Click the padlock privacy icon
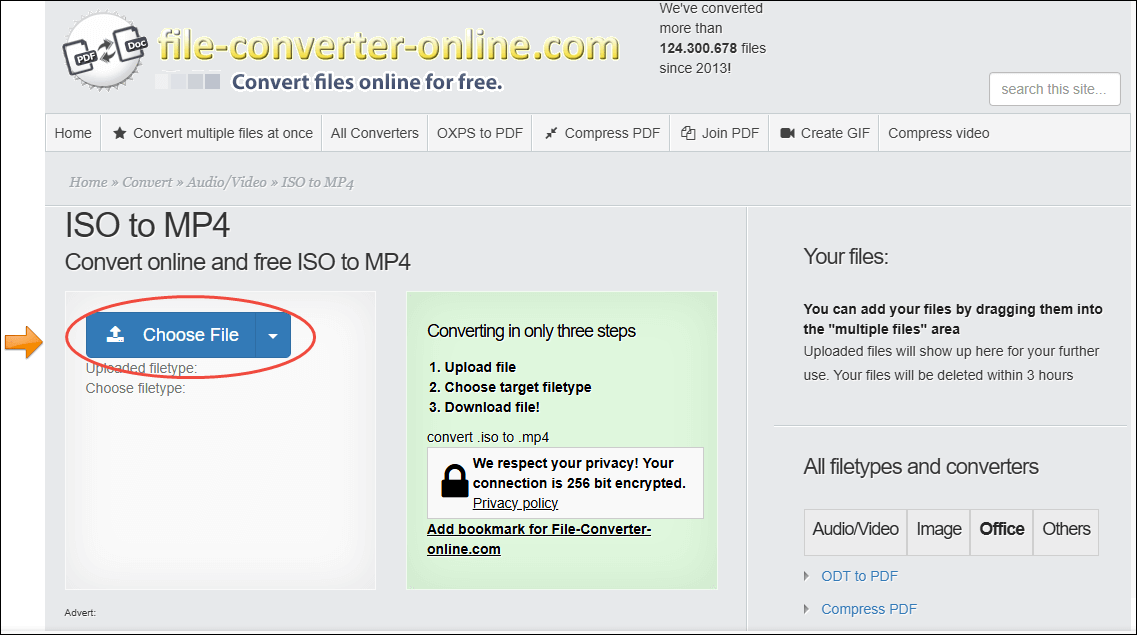Image resolution: width=1137 pixels, height=635 pixels. pos(455,481)
